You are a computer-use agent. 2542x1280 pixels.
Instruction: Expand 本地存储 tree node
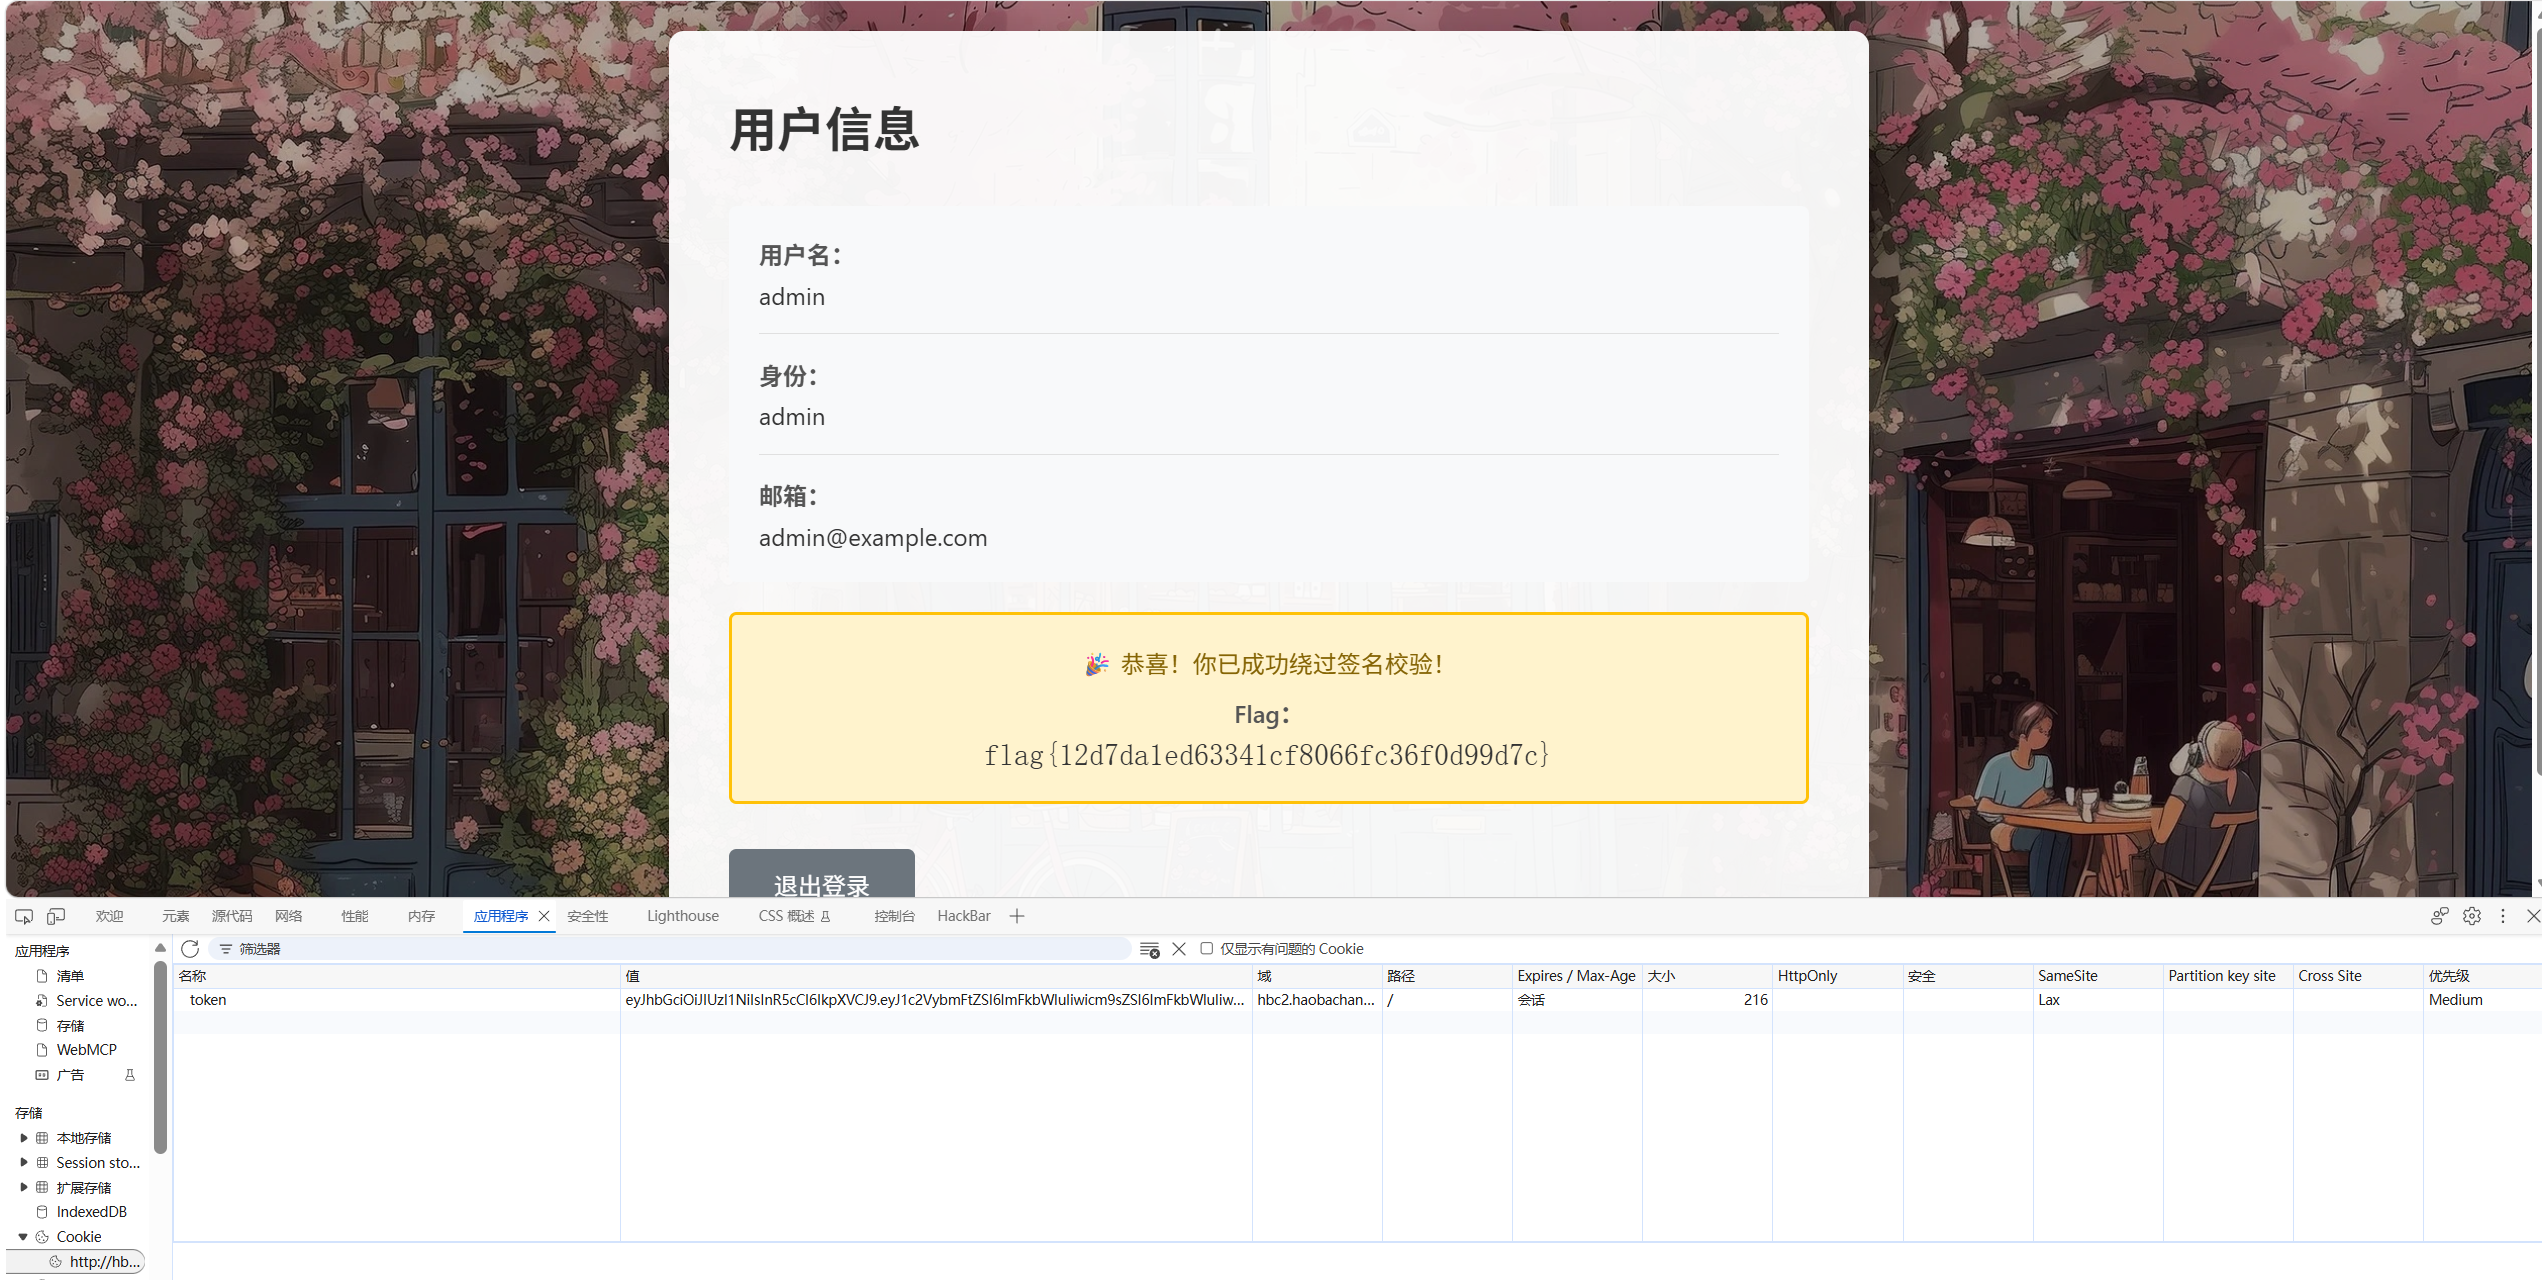pyautogui.click(x=24, y=1138)
